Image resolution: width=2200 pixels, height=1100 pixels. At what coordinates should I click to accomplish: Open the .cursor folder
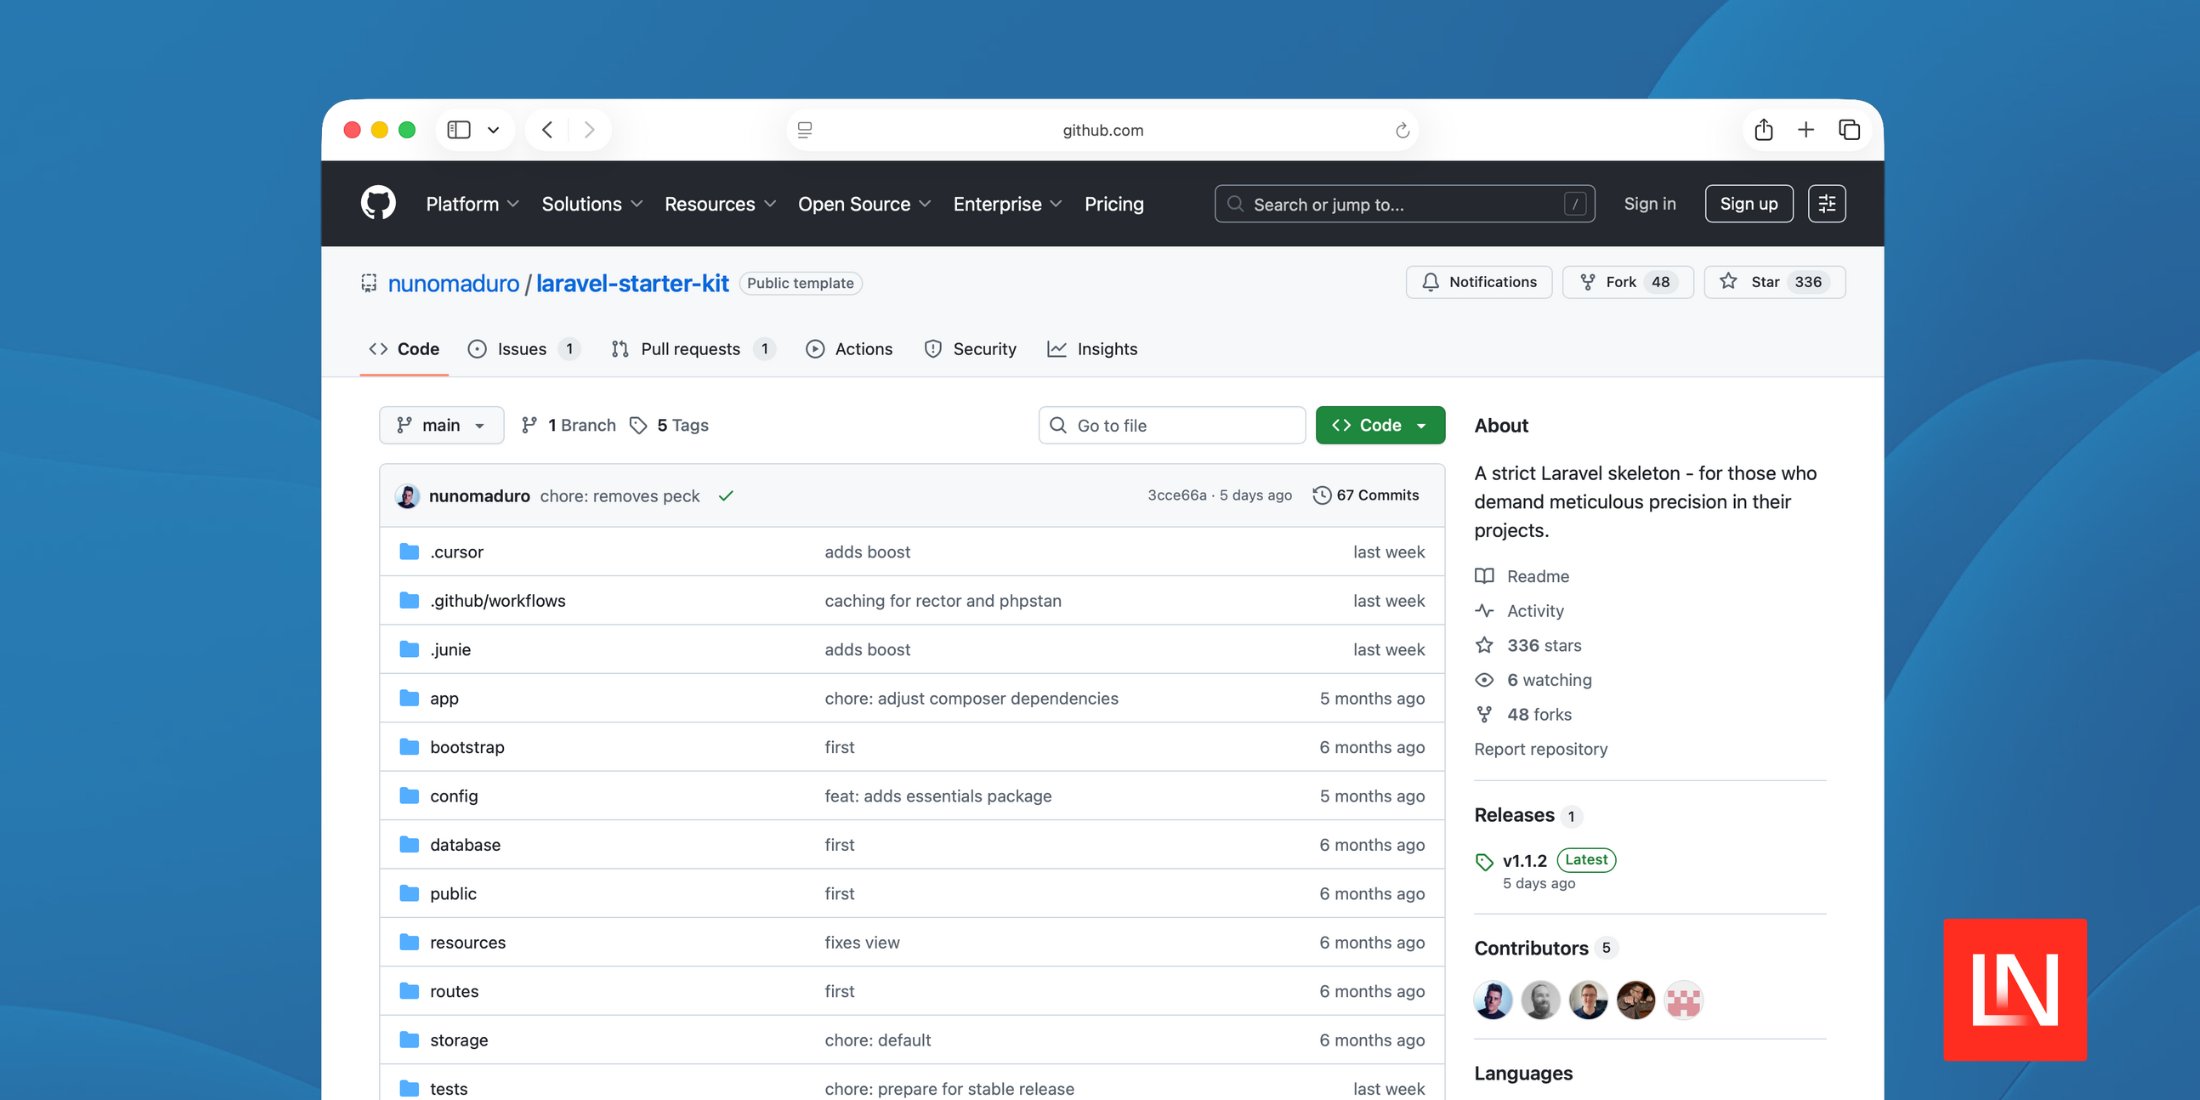tap(457, 552)
